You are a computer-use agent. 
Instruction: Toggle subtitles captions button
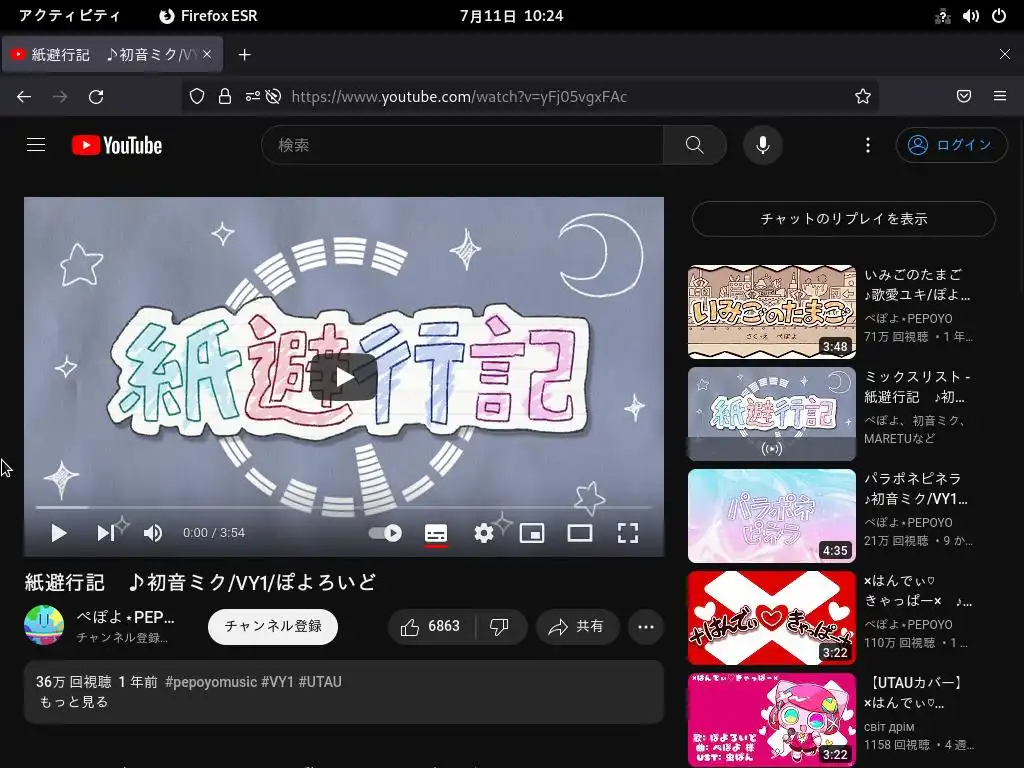coord(436,533)
